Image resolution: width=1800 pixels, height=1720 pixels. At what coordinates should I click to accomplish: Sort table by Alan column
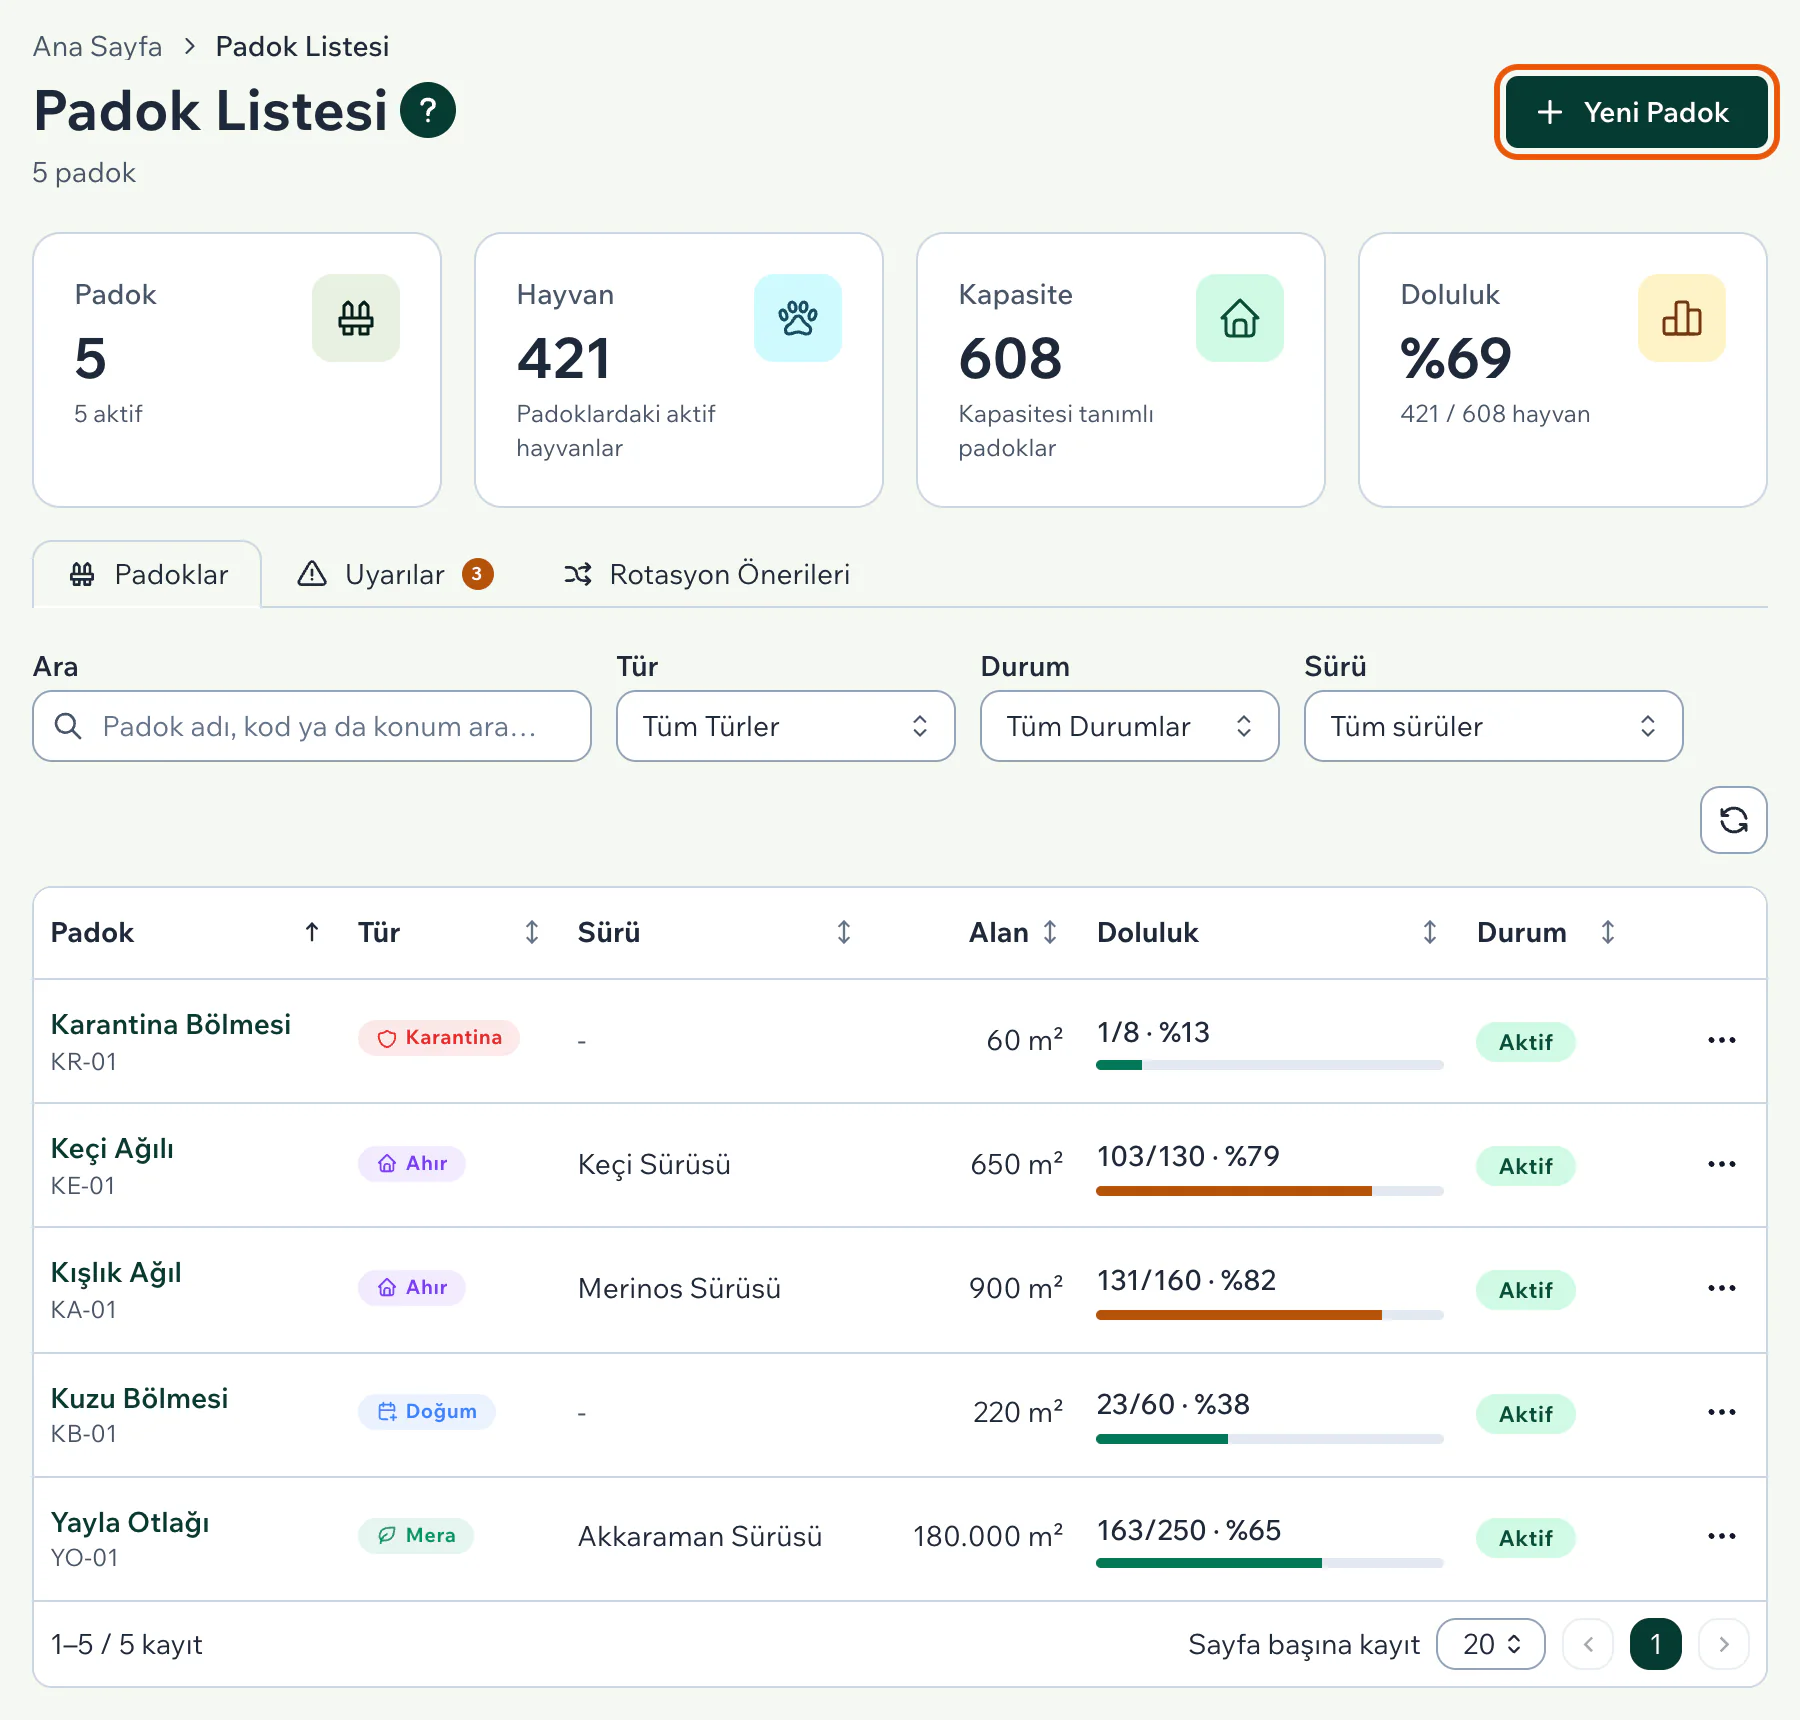coord(1050,932)
